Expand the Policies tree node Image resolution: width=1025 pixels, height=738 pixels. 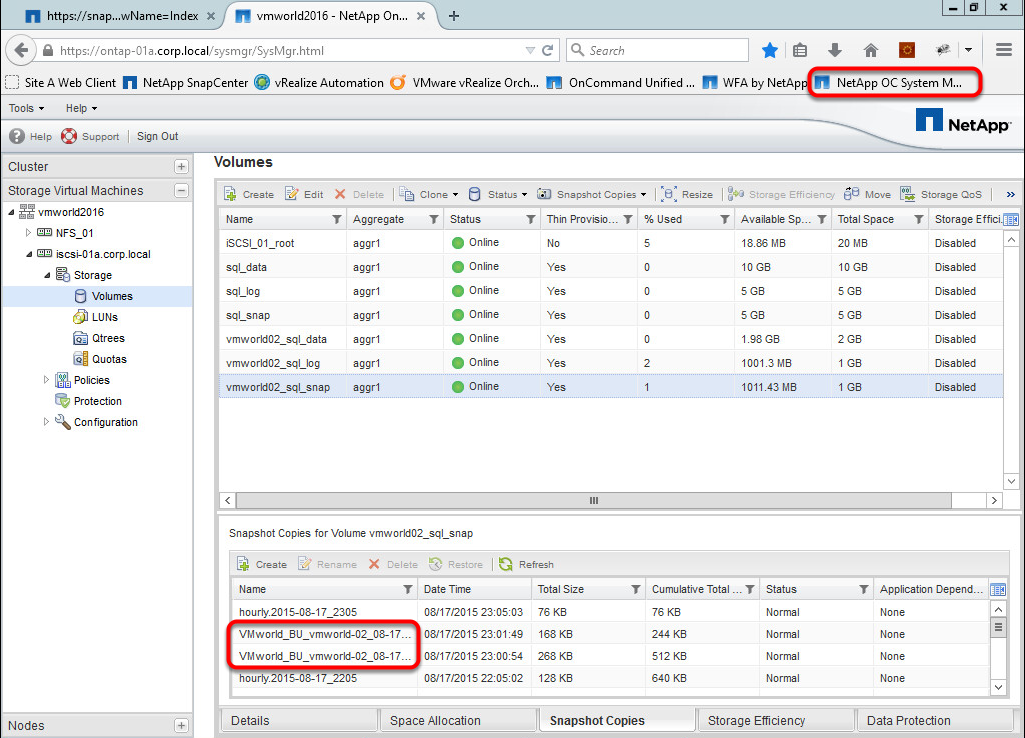click(x=46, y=380)
